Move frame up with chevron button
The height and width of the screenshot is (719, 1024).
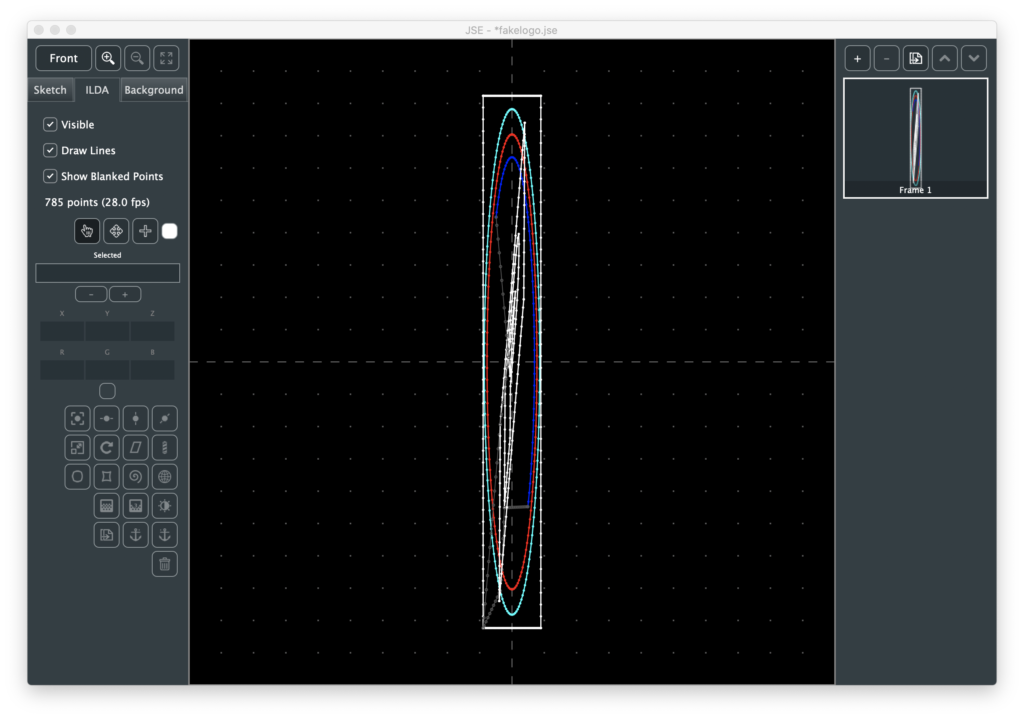click(x=945, y=58)
